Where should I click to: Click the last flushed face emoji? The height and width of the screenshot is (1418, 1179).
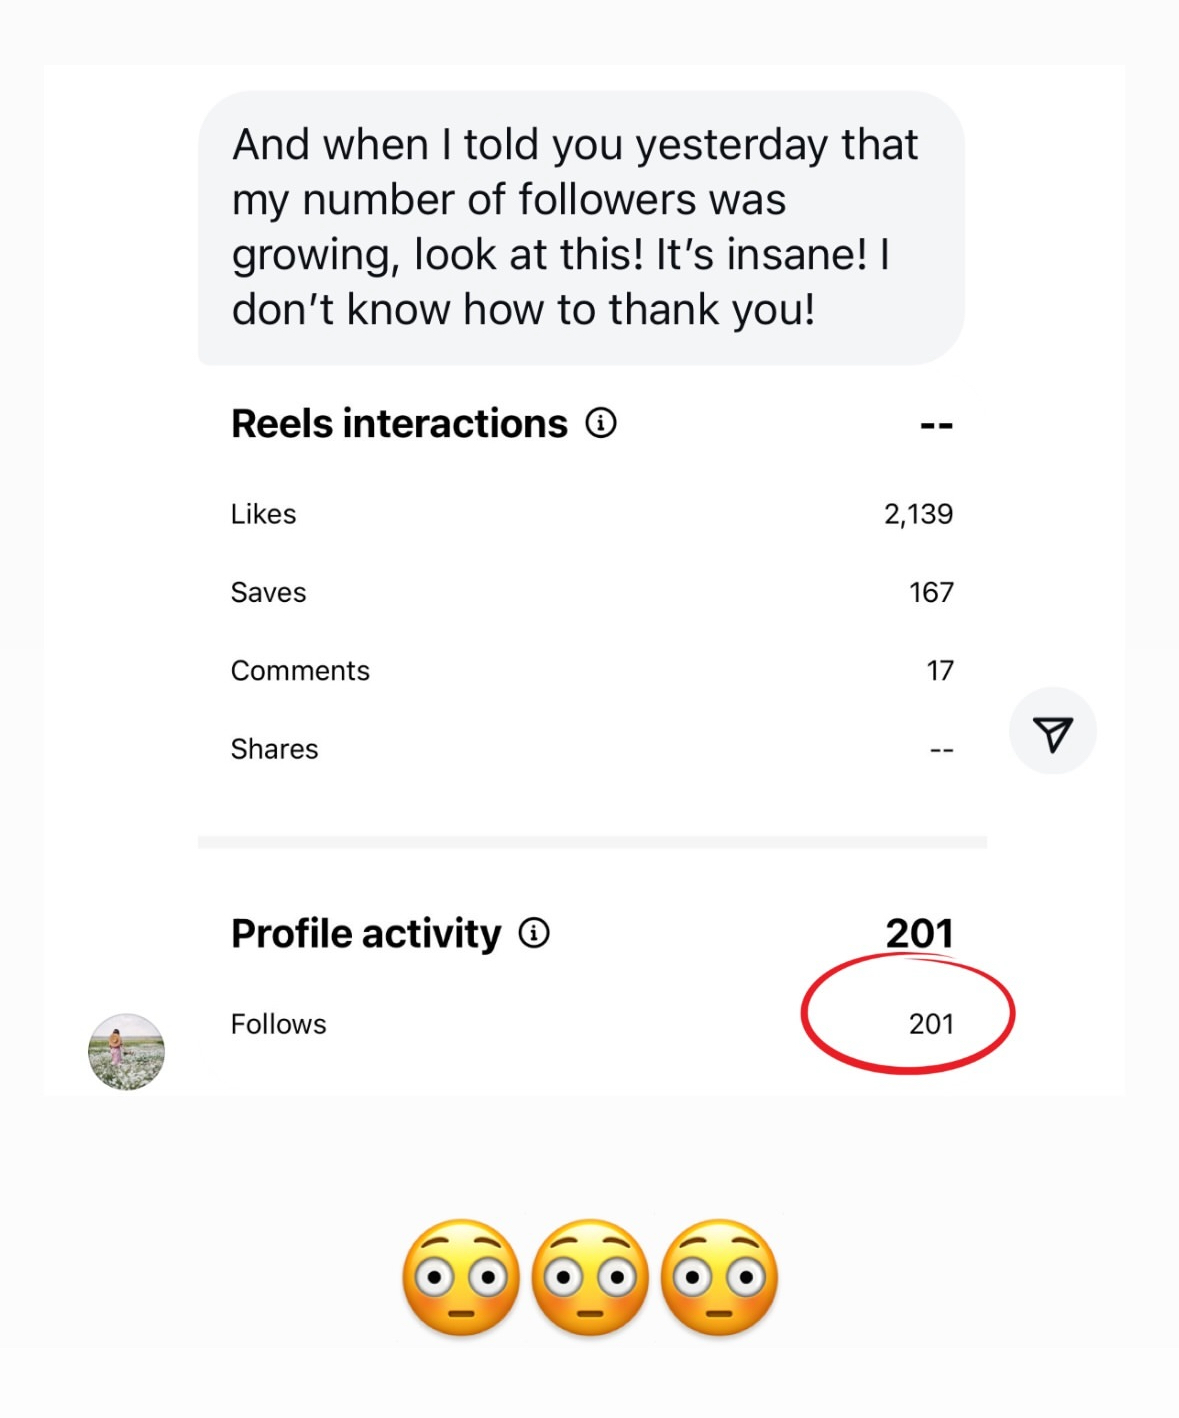[719, 1277]
